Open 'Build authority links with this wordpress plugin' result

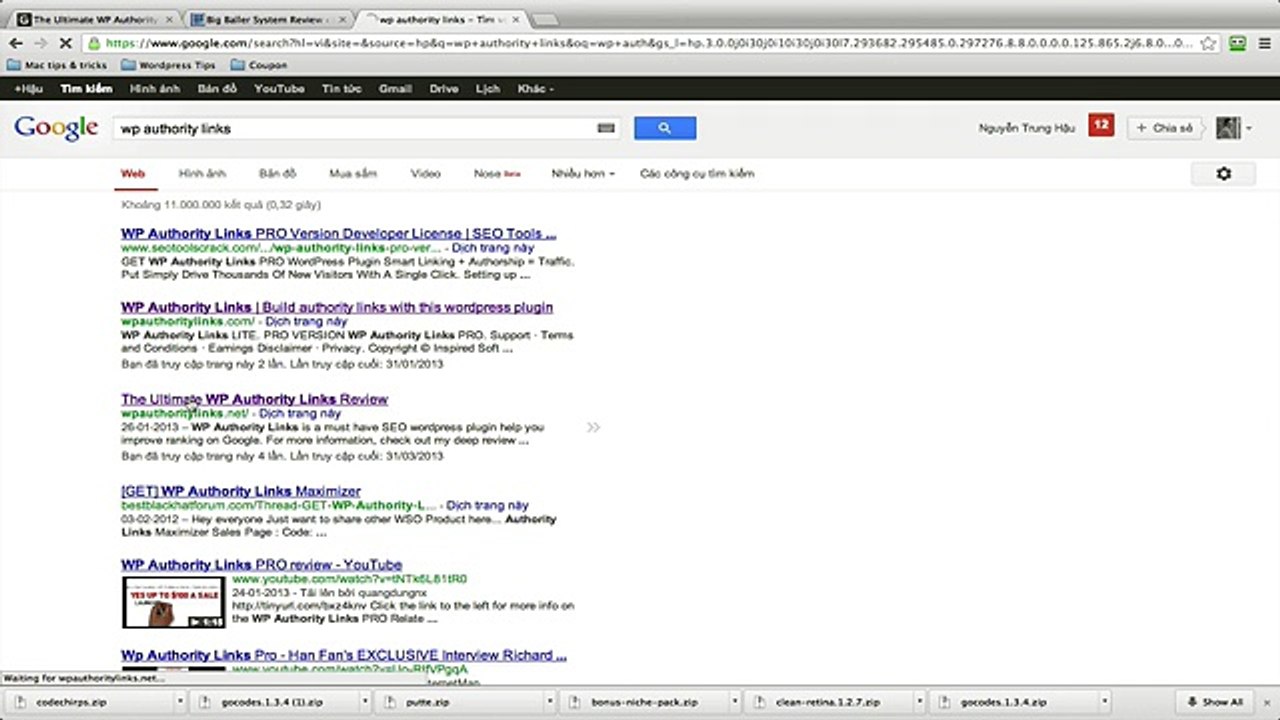point(337,307)
